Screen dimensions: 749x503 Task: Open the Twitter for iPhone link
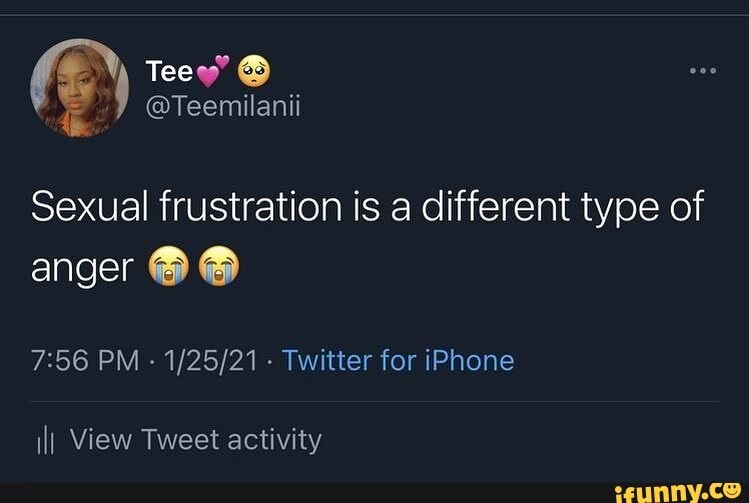398,360
